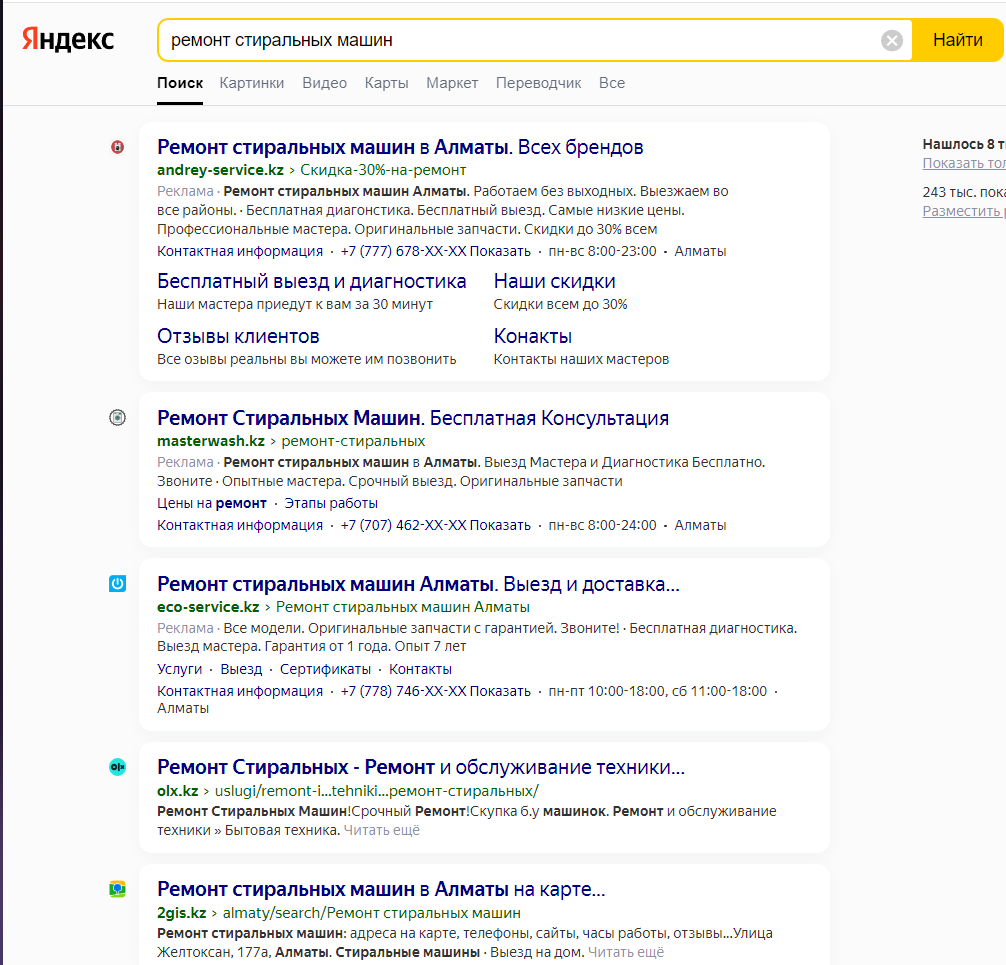Go to the Карты tab

(386, 83)
